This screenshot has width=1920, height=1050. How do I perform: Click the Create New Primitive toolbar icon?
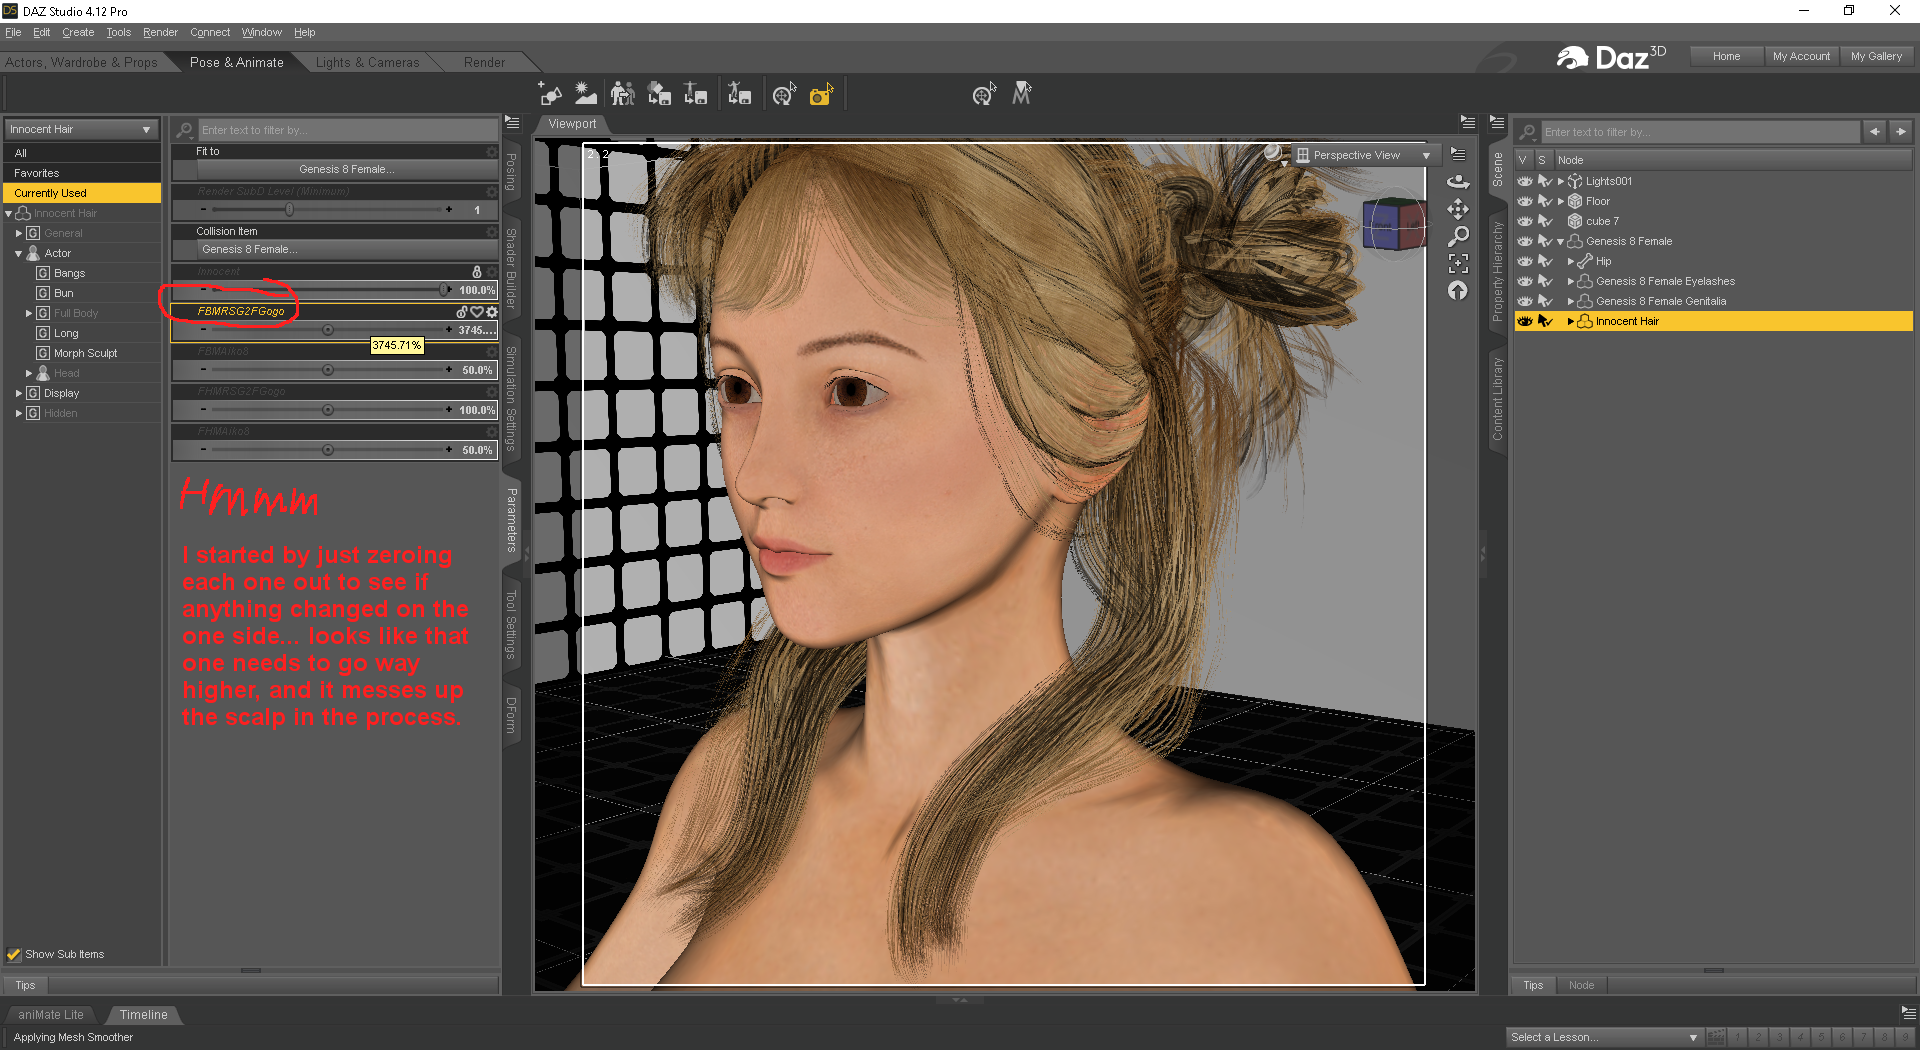tap(549, 94)
